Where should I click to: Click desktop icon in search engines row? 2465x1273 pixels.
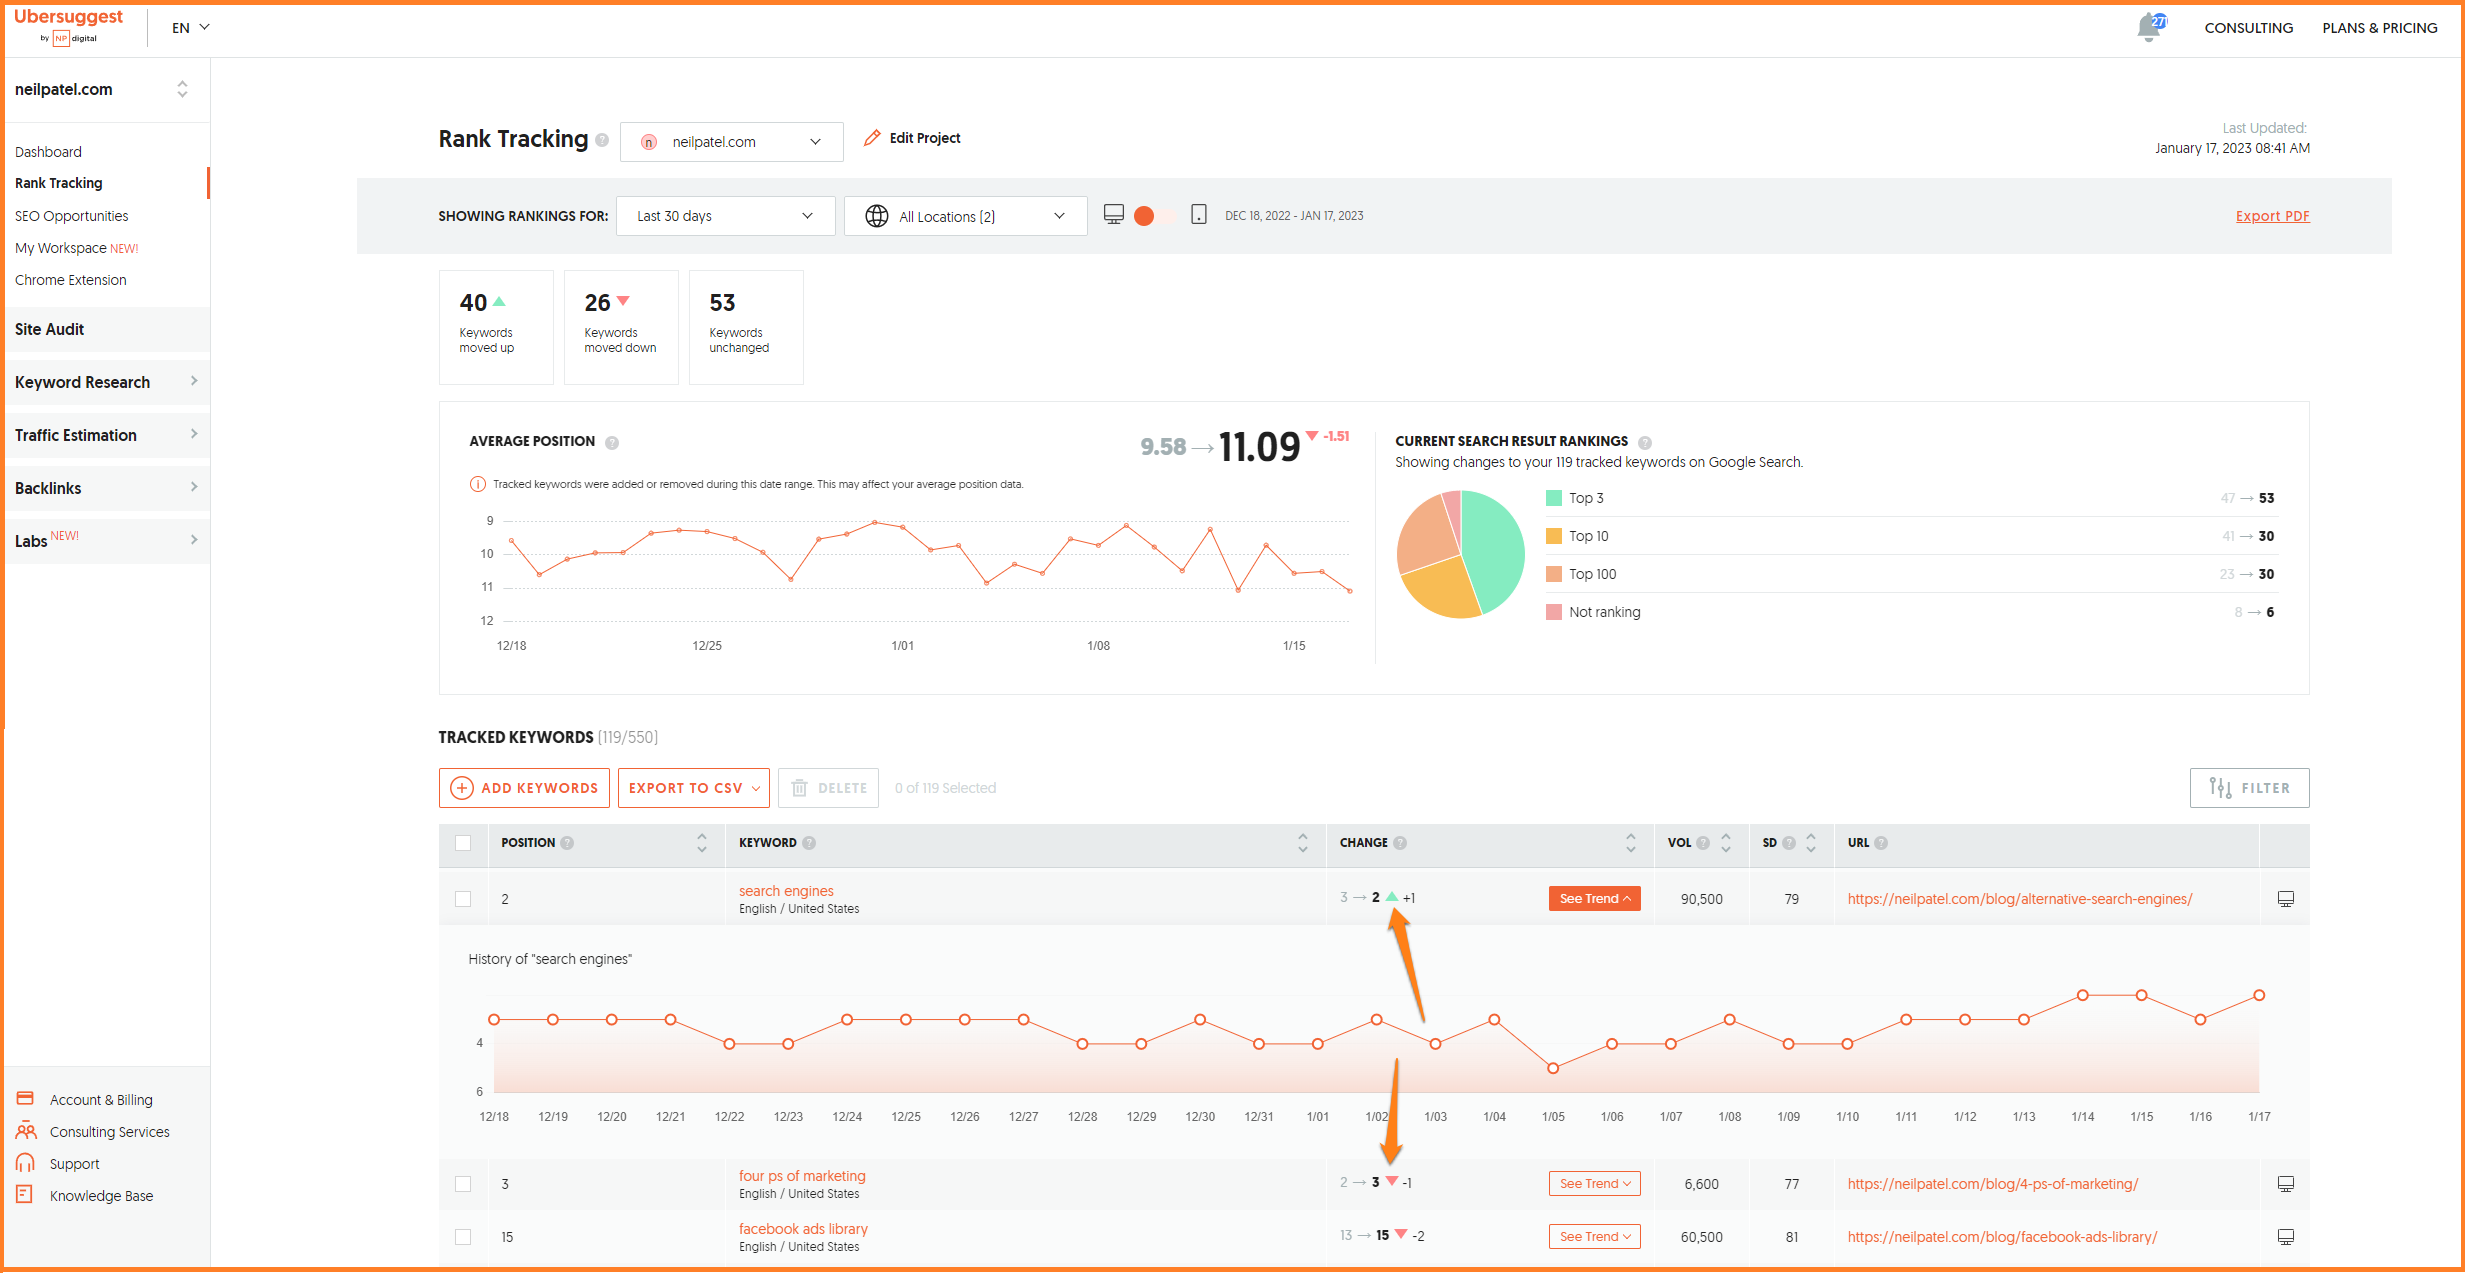click(2285, 899)
